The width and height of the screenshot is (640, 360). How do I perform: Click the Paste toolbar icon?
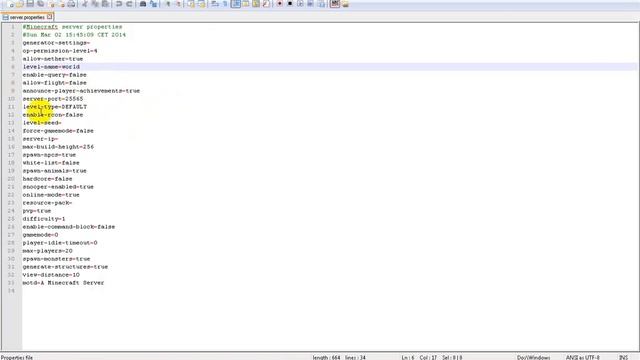pyautogui.click(x=105, y=4)
